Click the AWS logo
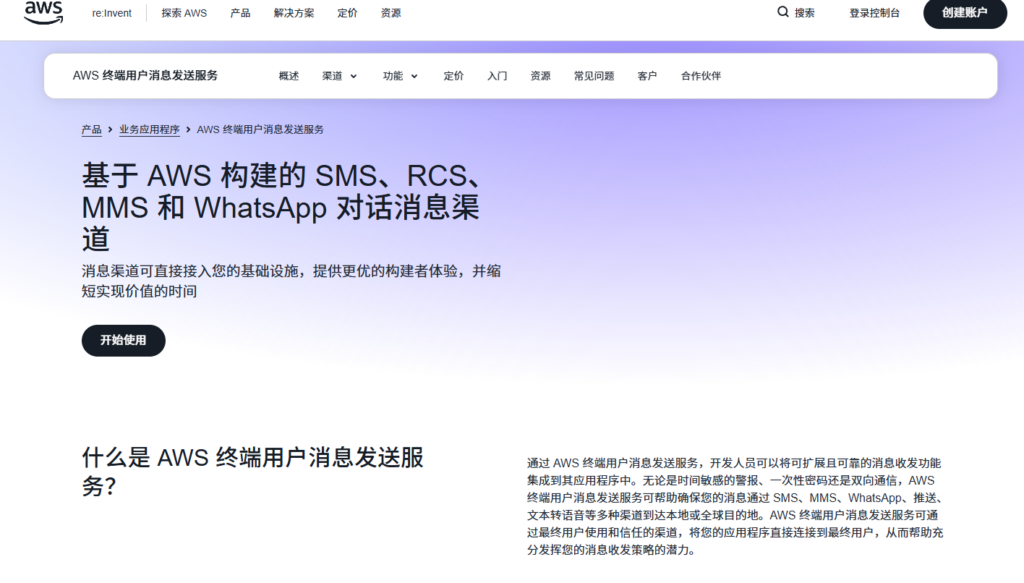Image resolution: width=1024 pixels, height=583 pixels. pos(43,12)
